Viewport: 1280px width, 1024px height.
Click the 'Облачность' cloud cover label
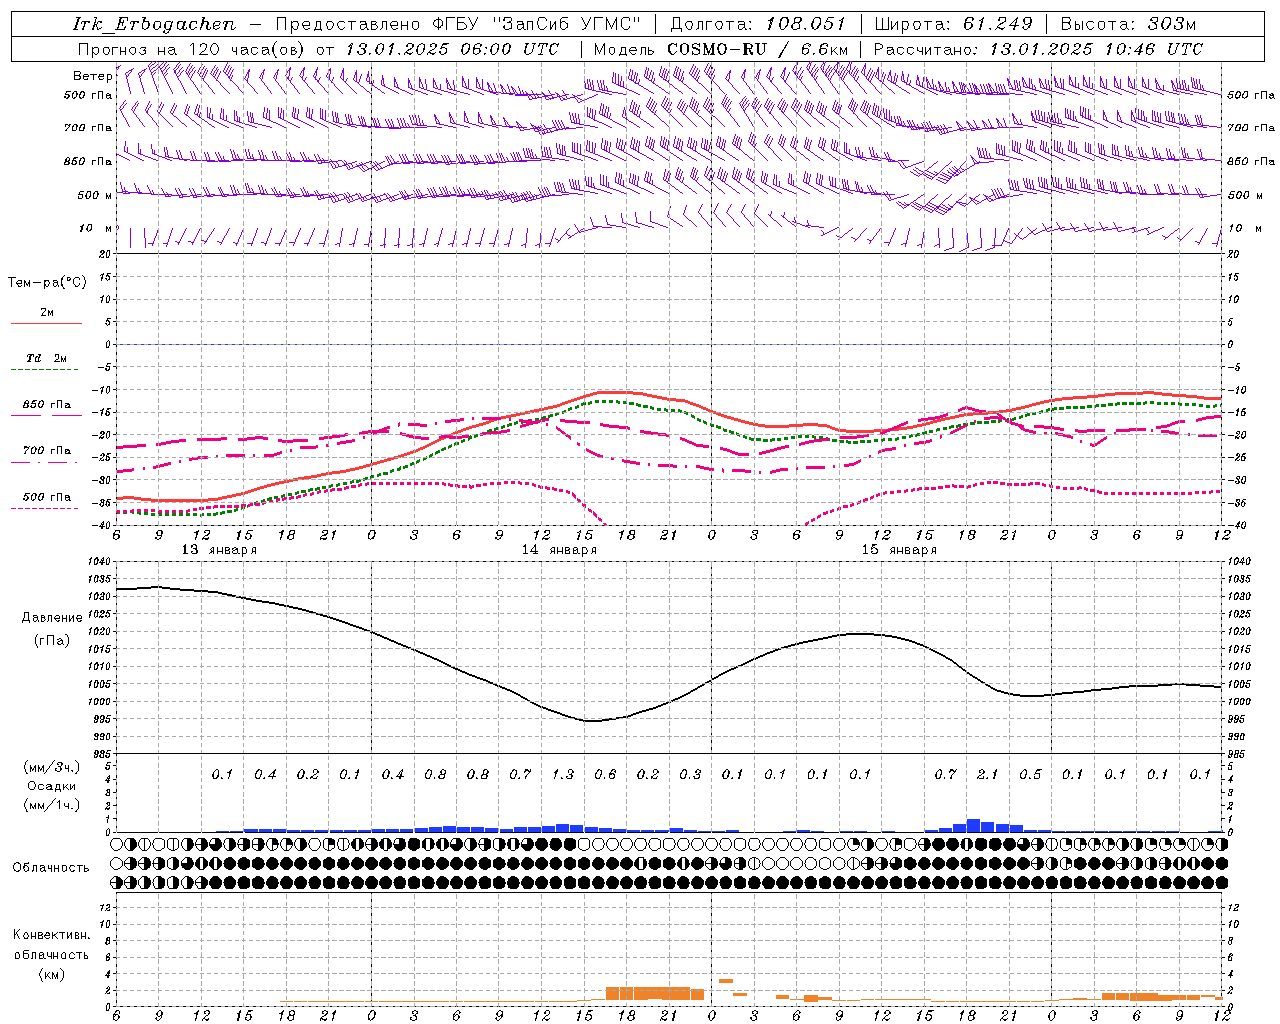coord(51,868)
